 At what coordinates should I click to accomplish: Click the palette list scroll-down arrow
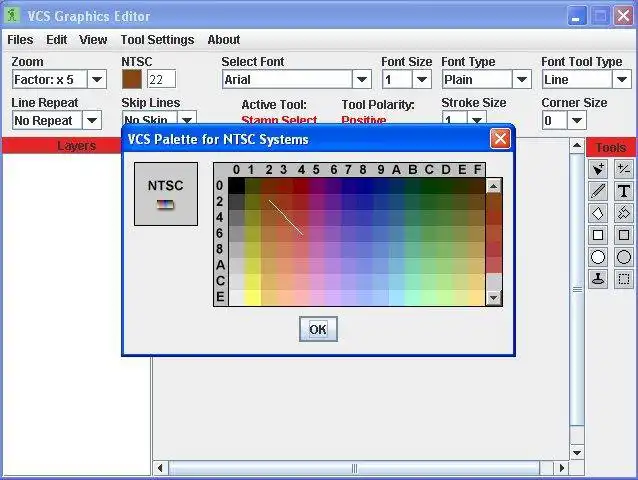click(494, 298)
